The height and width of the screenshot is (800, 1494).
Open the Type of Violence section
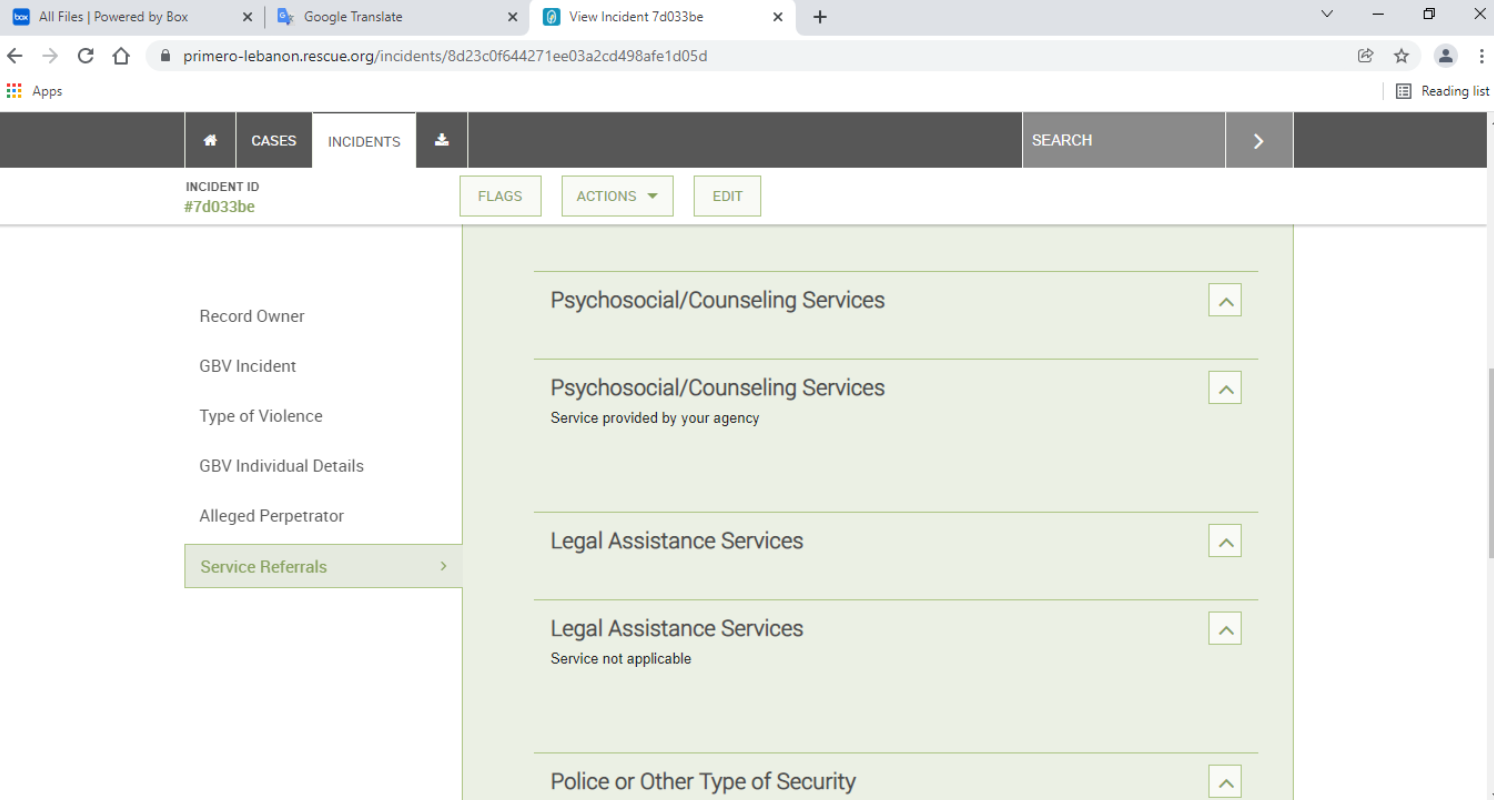pyautogui.click(x=261, y=416)
